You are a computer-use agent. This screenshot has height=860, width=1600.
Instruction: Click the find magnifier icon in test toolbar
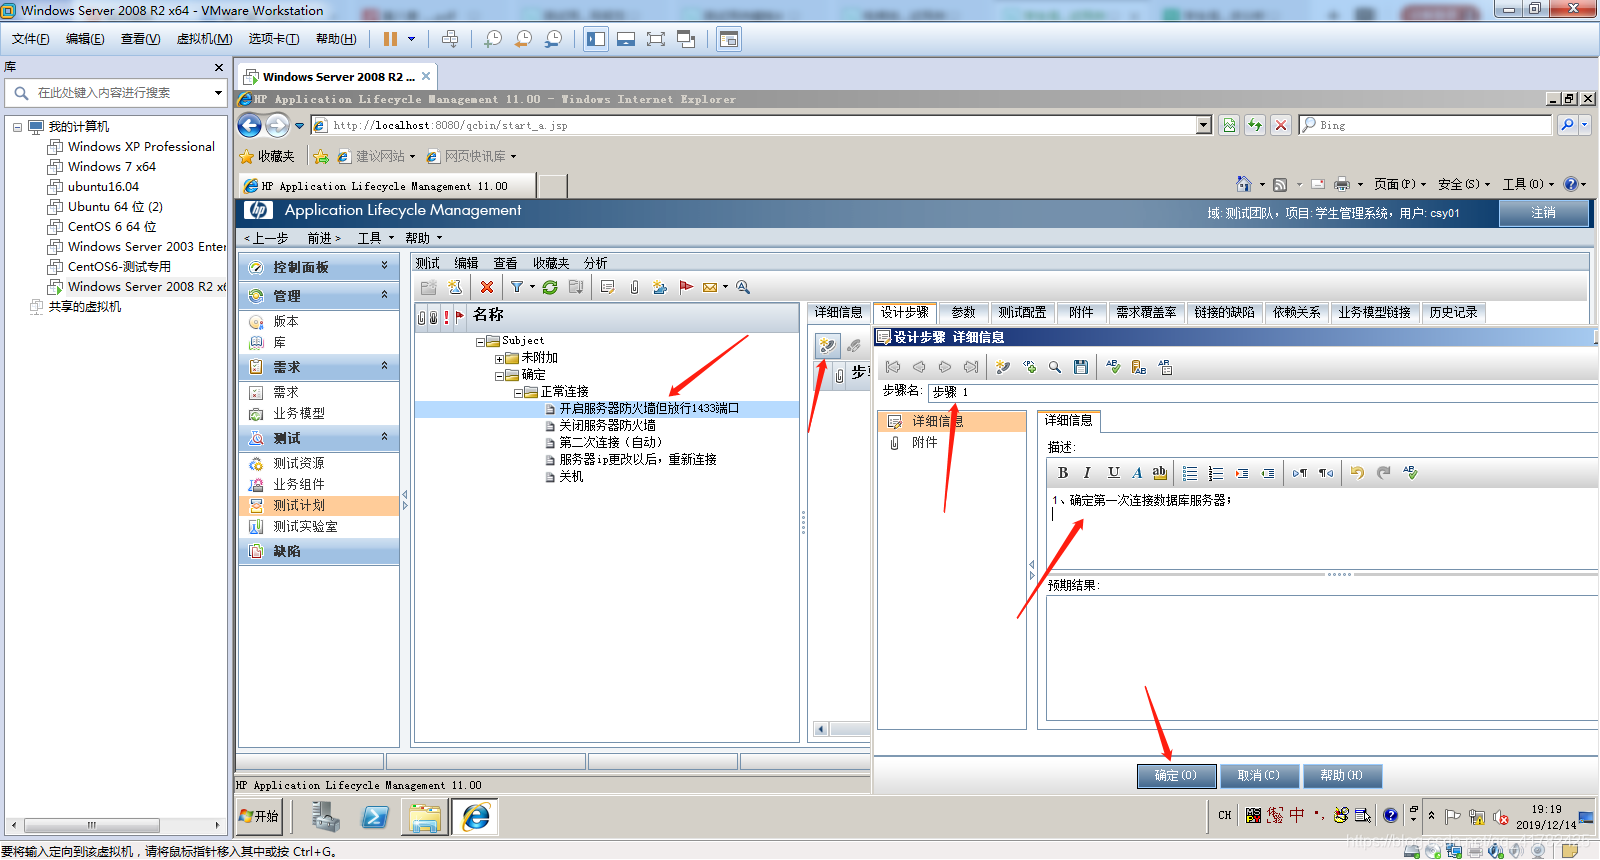[x=743, y=287]
